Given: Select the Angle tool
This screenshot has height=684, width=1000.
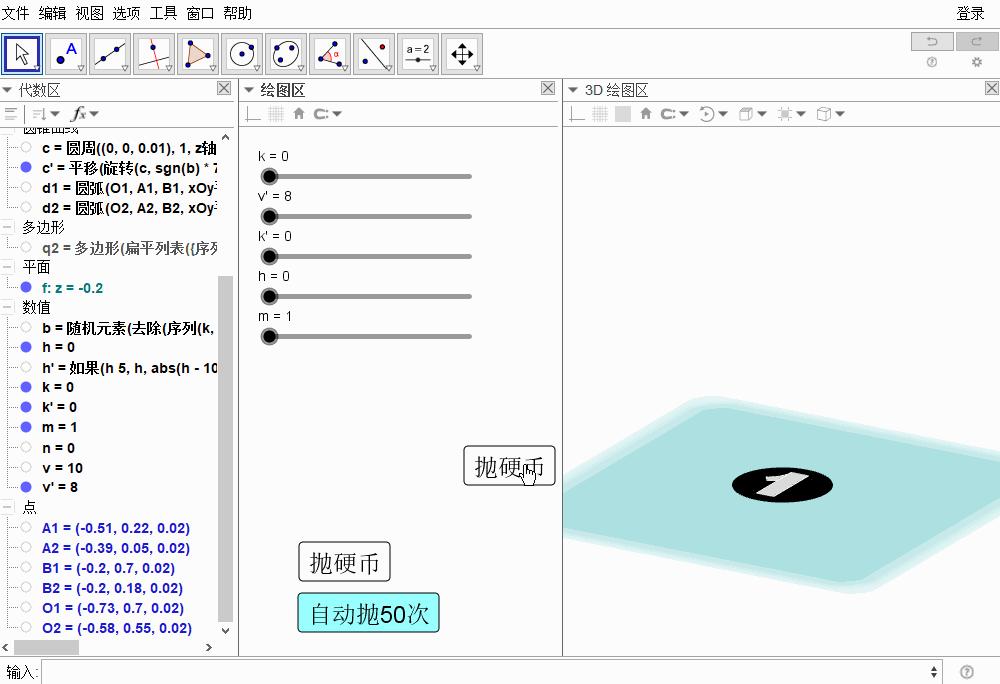Looking at the screenshot, I should 330,54.
